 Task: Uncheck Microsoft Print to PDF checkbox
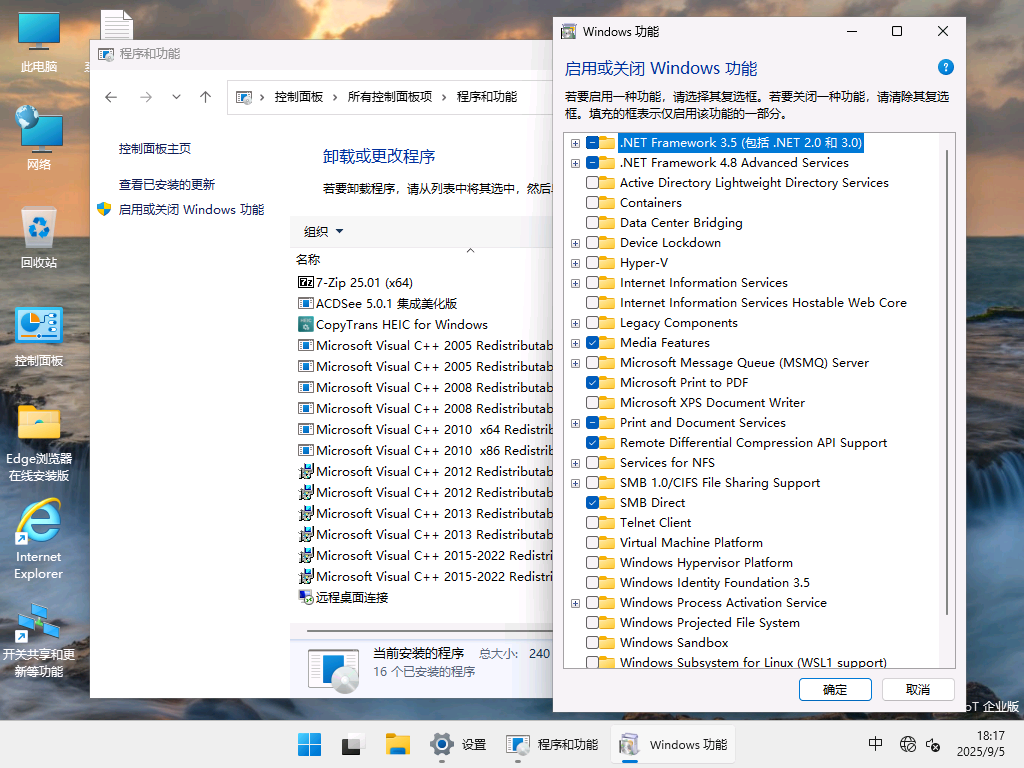592,382
